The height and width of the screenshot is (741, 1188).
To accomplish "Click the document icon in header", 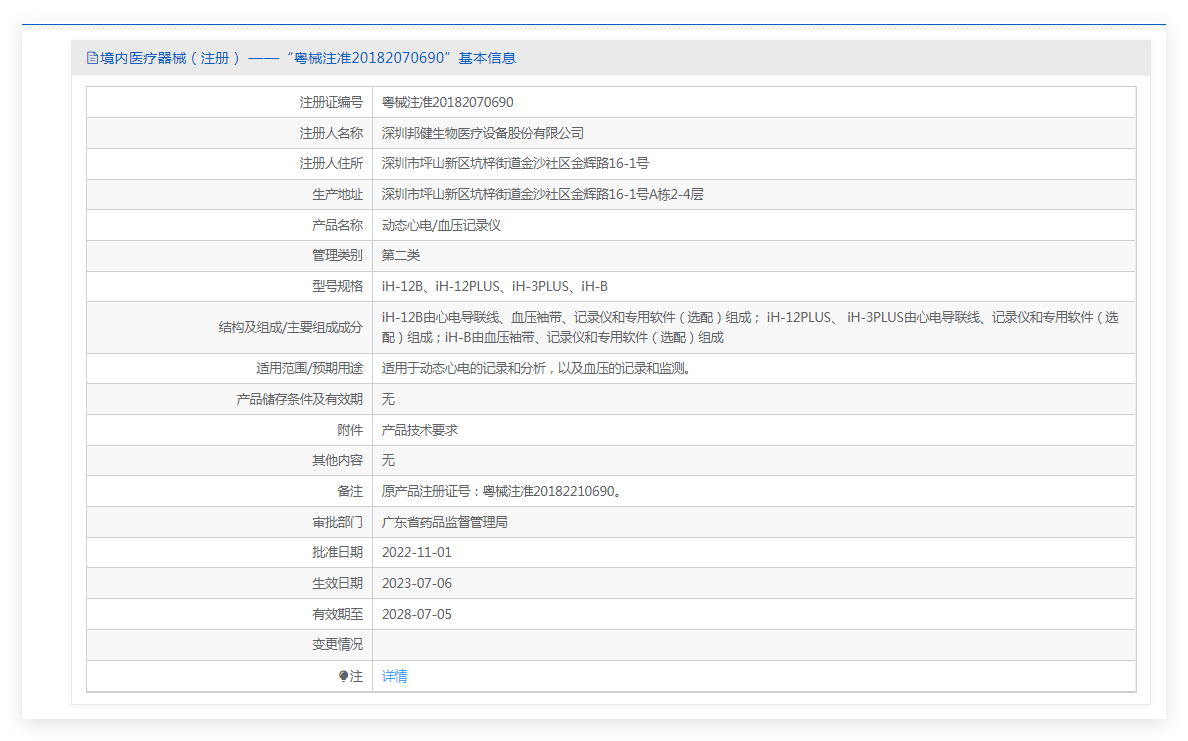I will (x=92, y=58).
